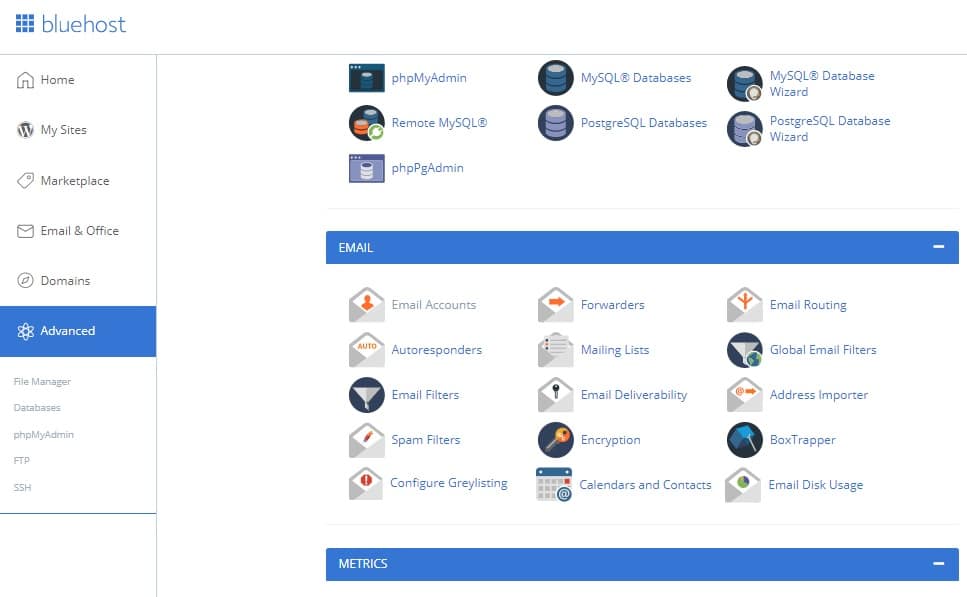The image size is (967, 597).
Task: Open File Manager sidebar sublink
Action: (x=42, y=382)
